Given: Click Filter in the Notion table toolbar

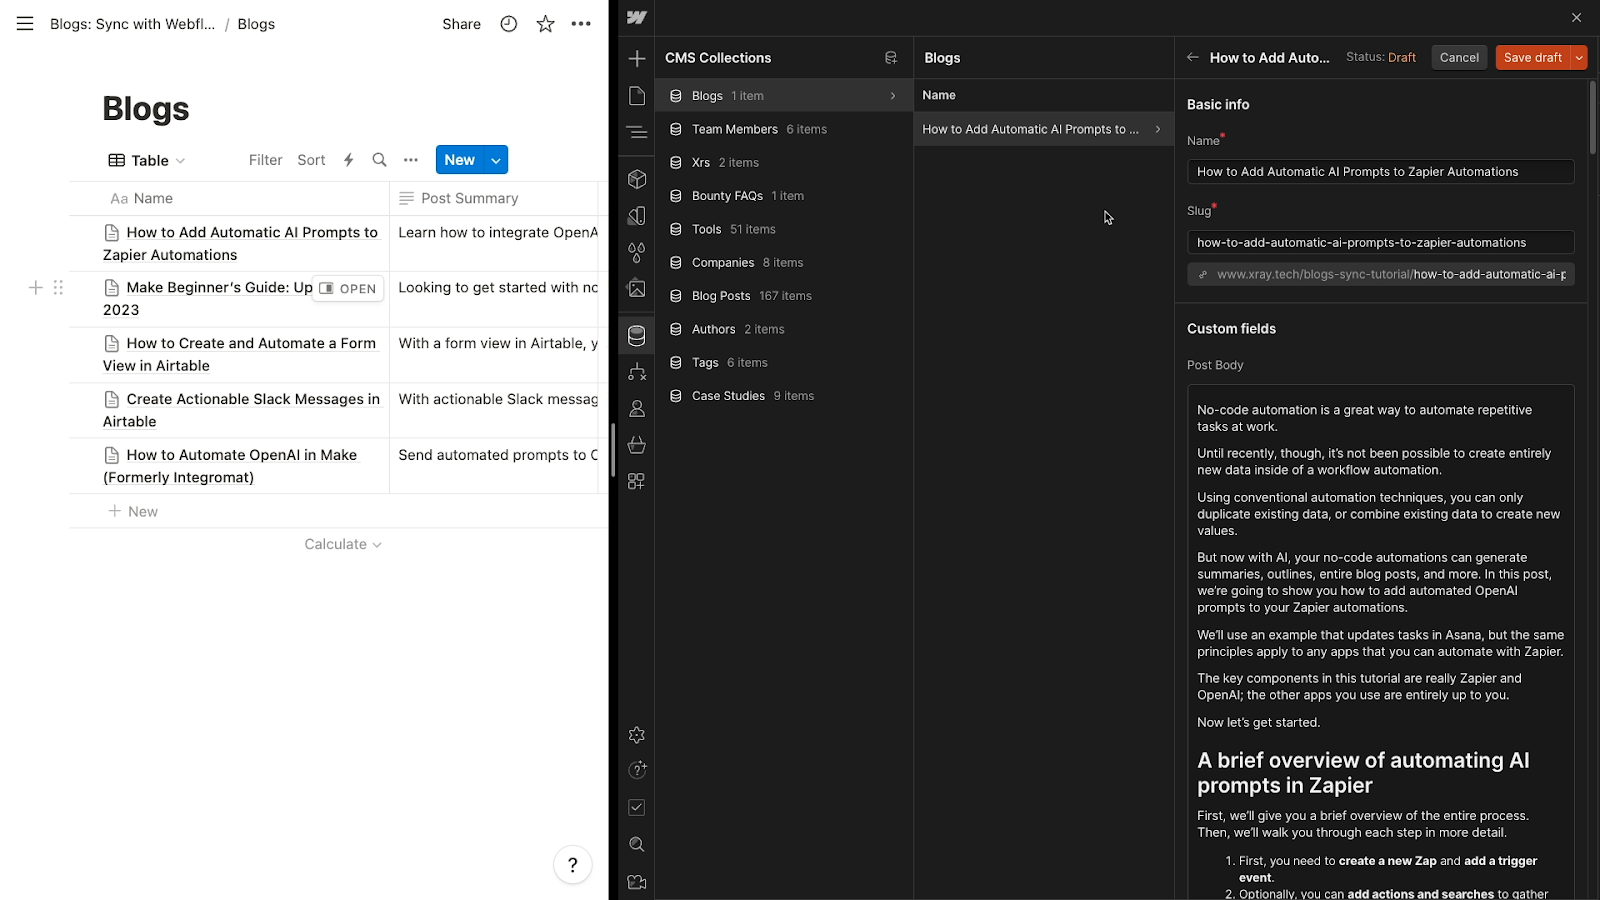Looking at the screenshot, I should pos(265,160).
